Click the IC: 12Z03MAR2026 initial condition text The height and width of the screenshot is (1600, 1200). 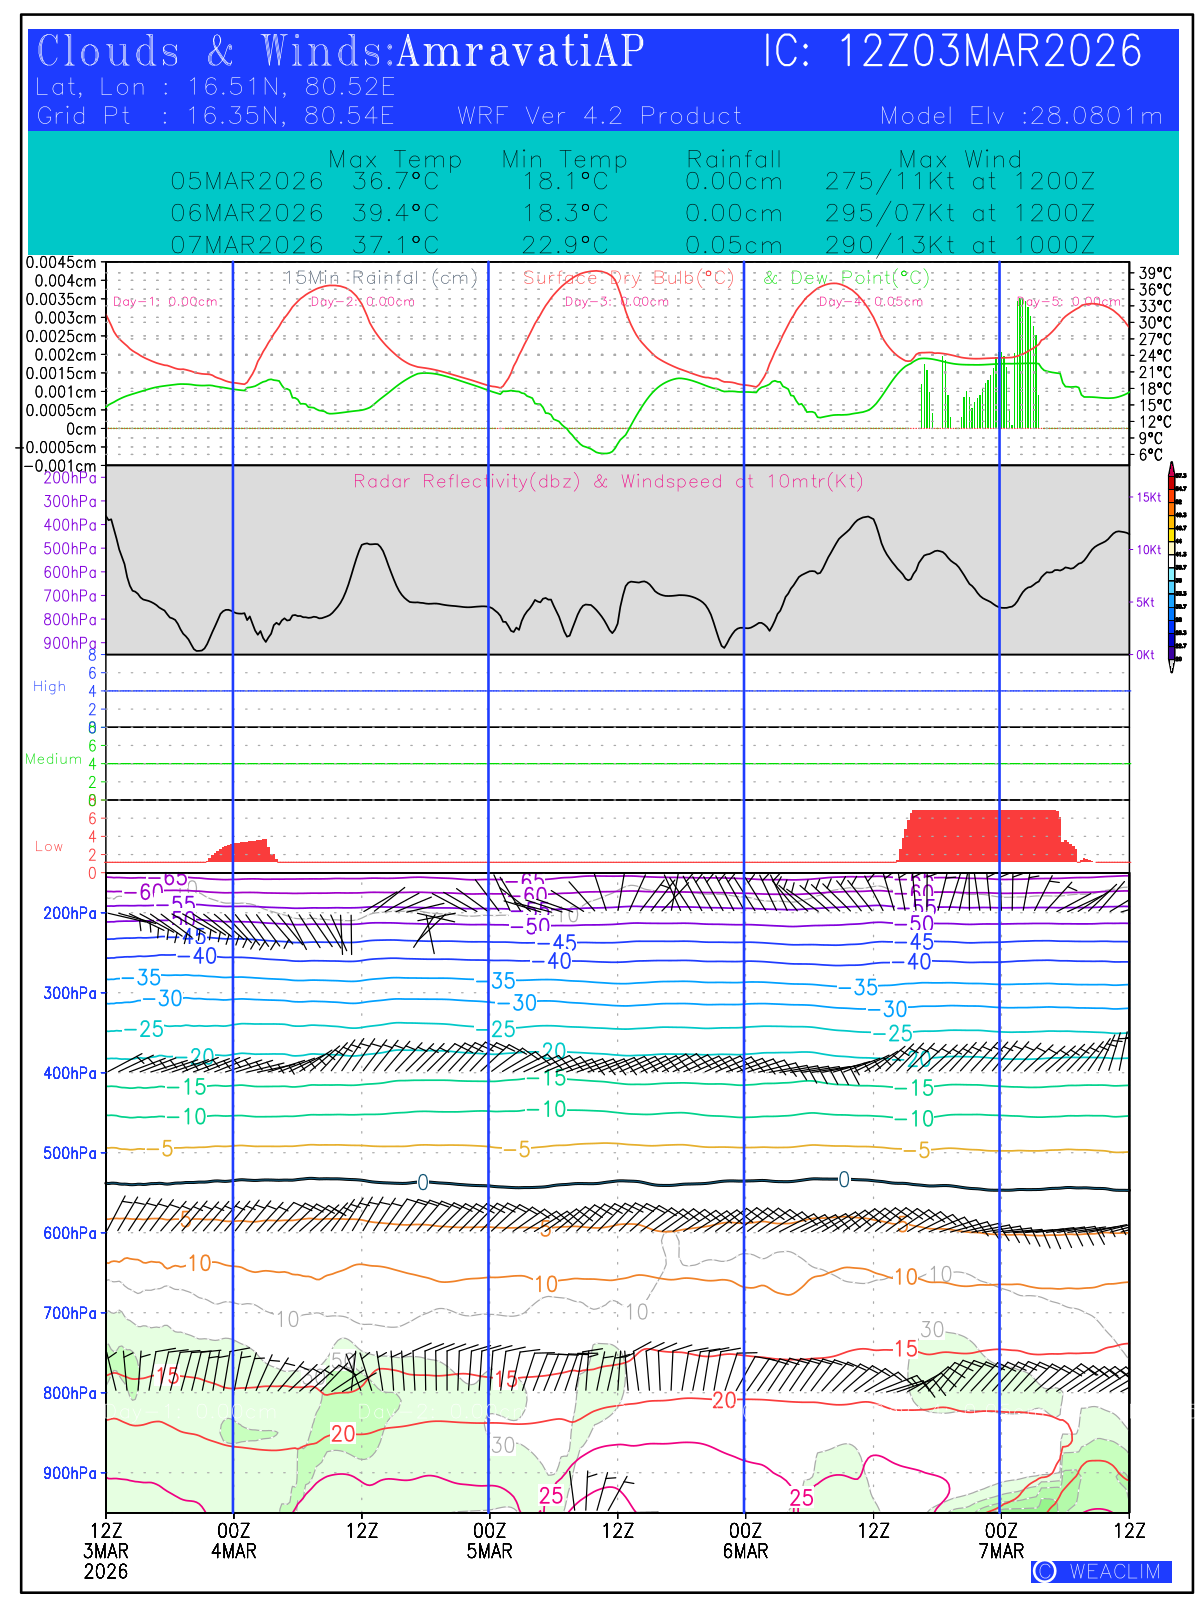pos(952,52)
